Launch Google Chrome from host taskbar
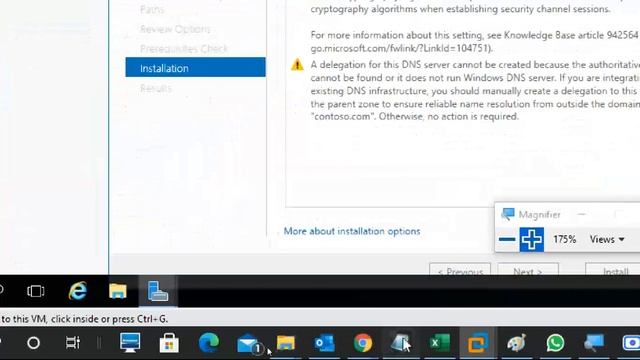The image size is (640, 360). [x=363, y=343]
